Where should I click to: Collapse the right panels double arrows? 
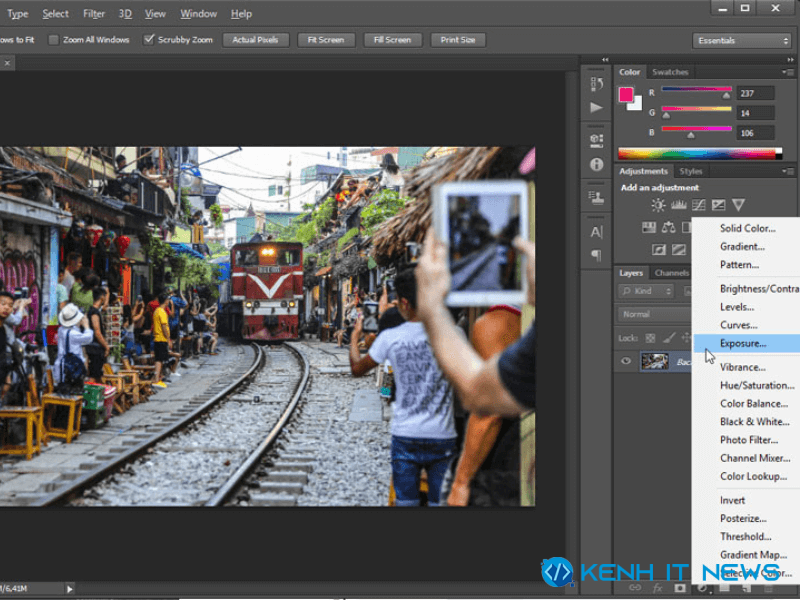[790, 60]
